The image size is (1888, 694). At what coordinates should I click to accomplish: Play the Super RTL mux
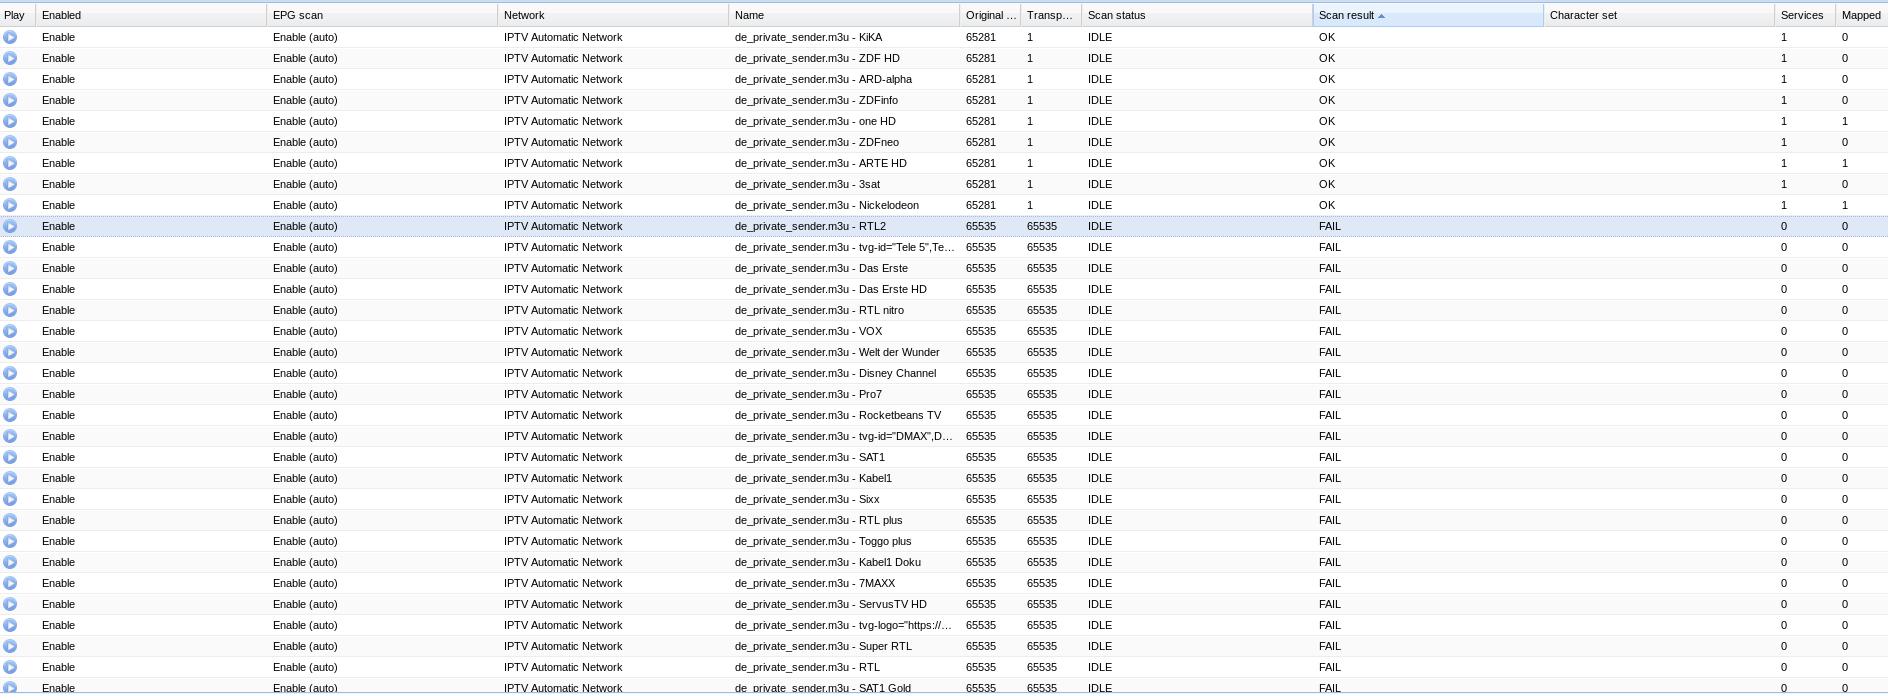10,646
